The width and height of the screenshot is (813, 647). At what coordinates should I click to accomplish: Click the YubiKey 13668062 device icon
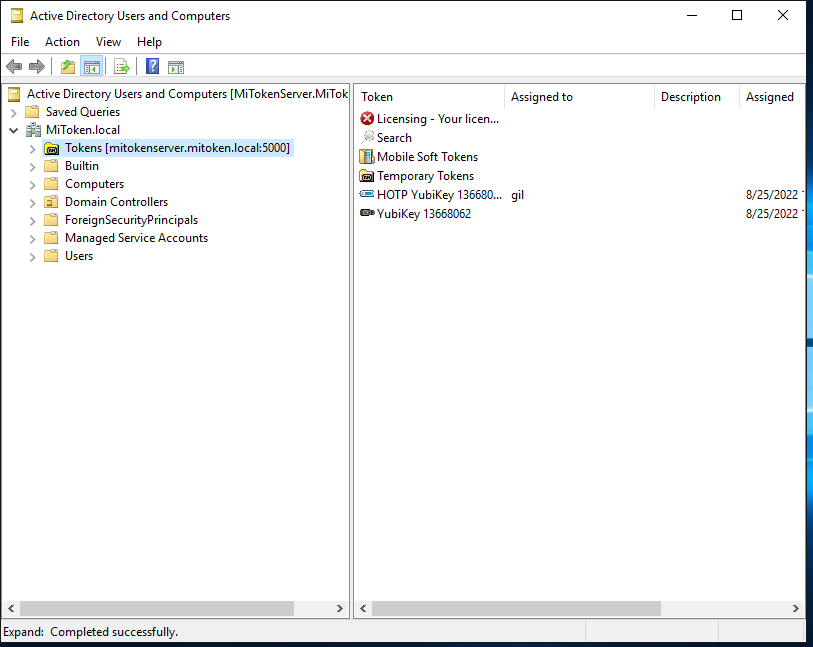tap(367, 213)
